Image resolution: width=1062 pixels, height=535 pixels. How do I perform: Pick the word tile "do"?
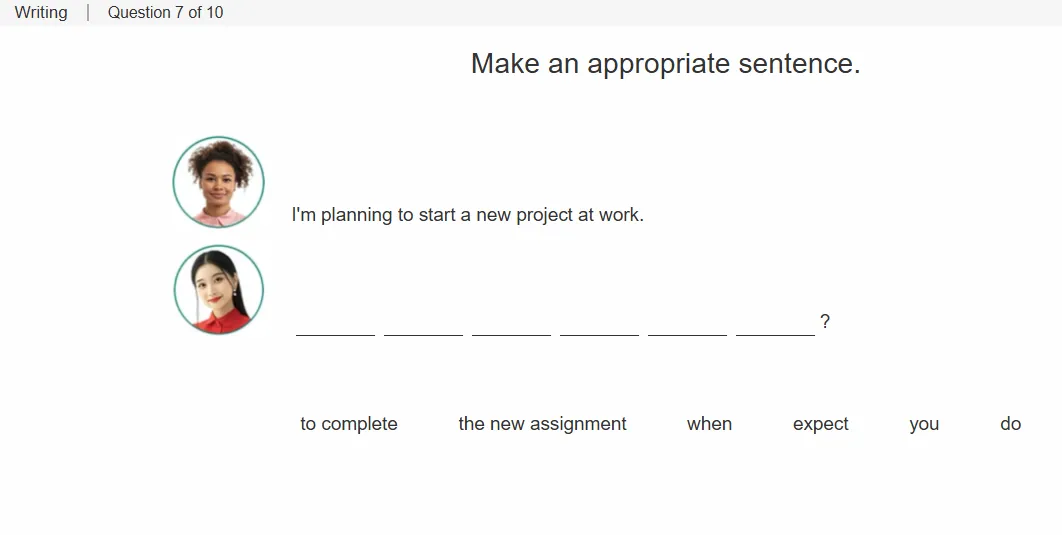coord(1011,424)
